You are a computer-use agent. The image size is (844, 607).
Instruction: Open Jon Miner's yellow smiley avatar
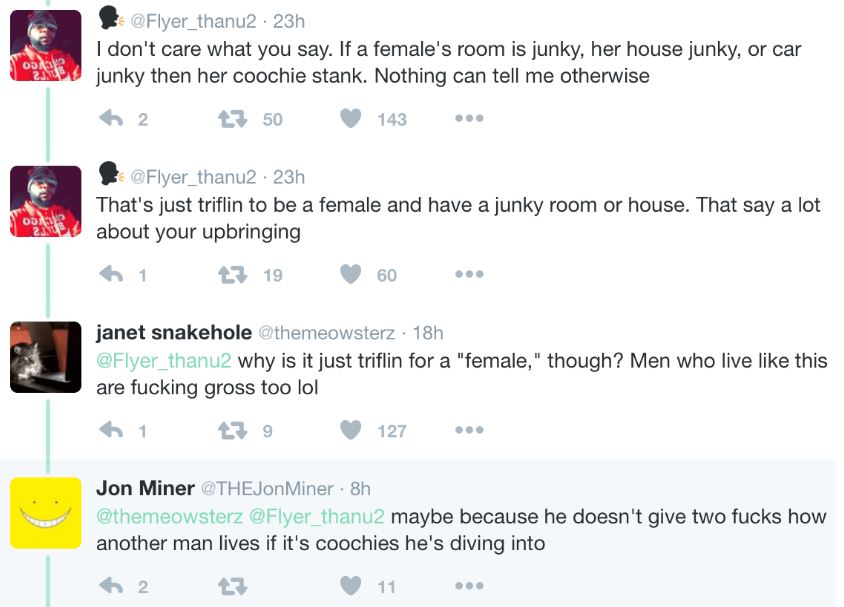click(x=45, y=512)
